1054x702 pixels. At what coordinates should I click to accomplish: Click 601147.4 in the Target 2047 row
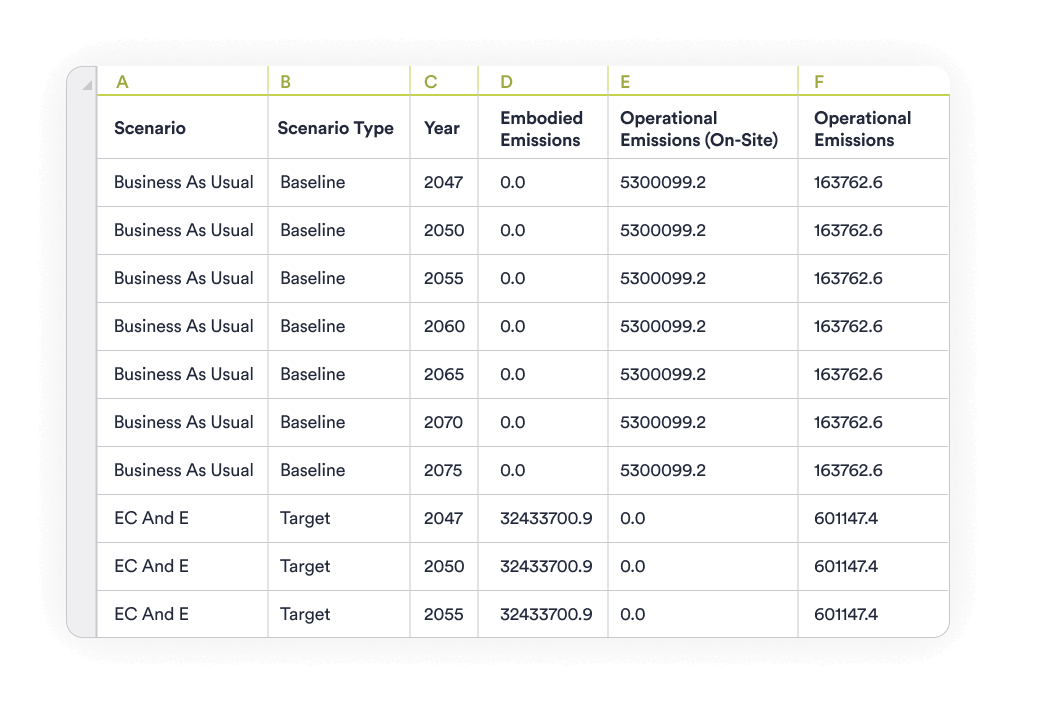[x=873, y=518]
